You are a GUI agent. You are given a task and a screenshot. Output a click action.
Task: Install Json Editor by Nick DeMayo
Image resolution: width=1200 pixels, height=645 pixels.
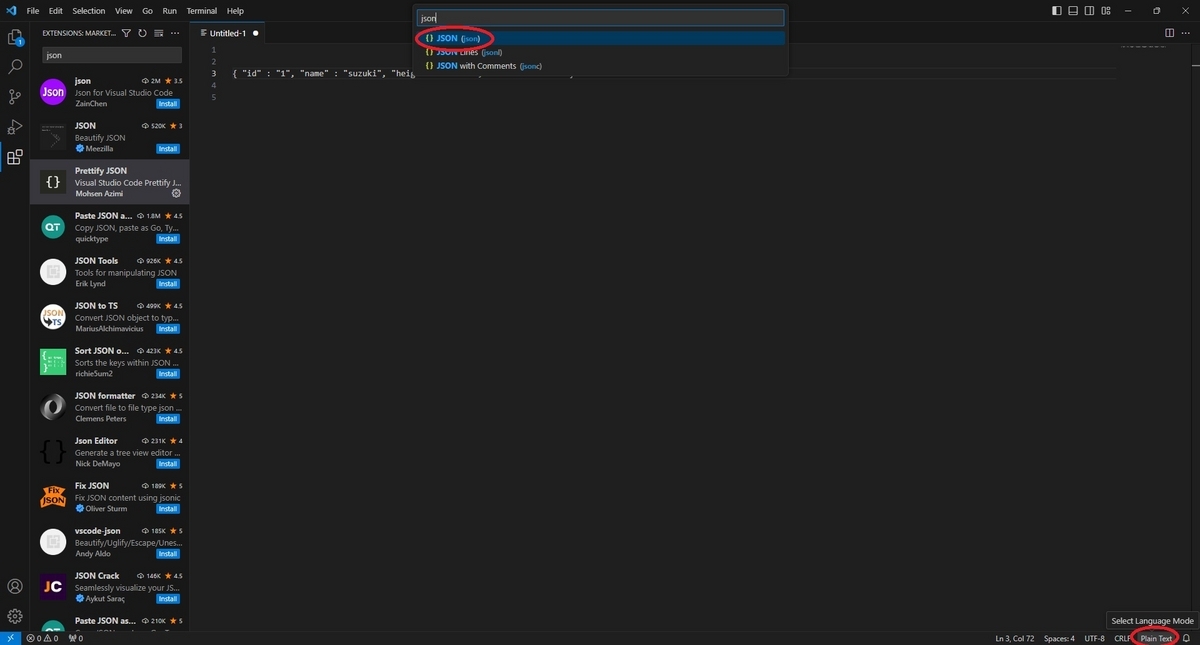point(168,464)
